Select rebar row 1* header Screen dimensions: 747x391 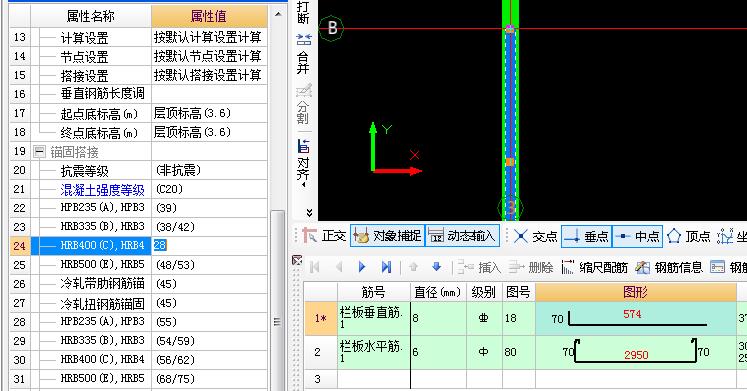321,318
